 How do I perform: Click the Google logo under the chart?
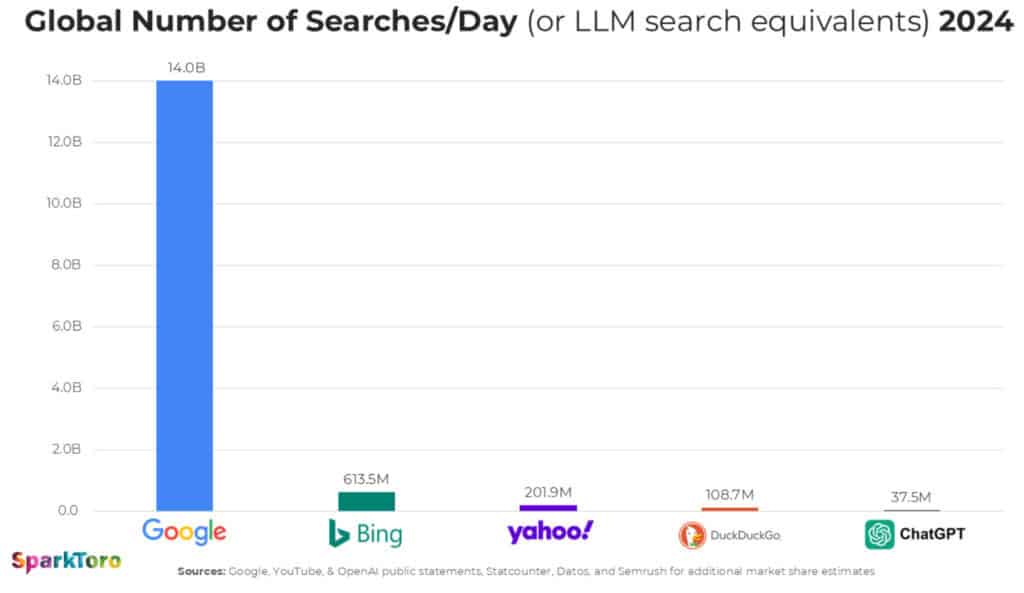tap(184, 531)
